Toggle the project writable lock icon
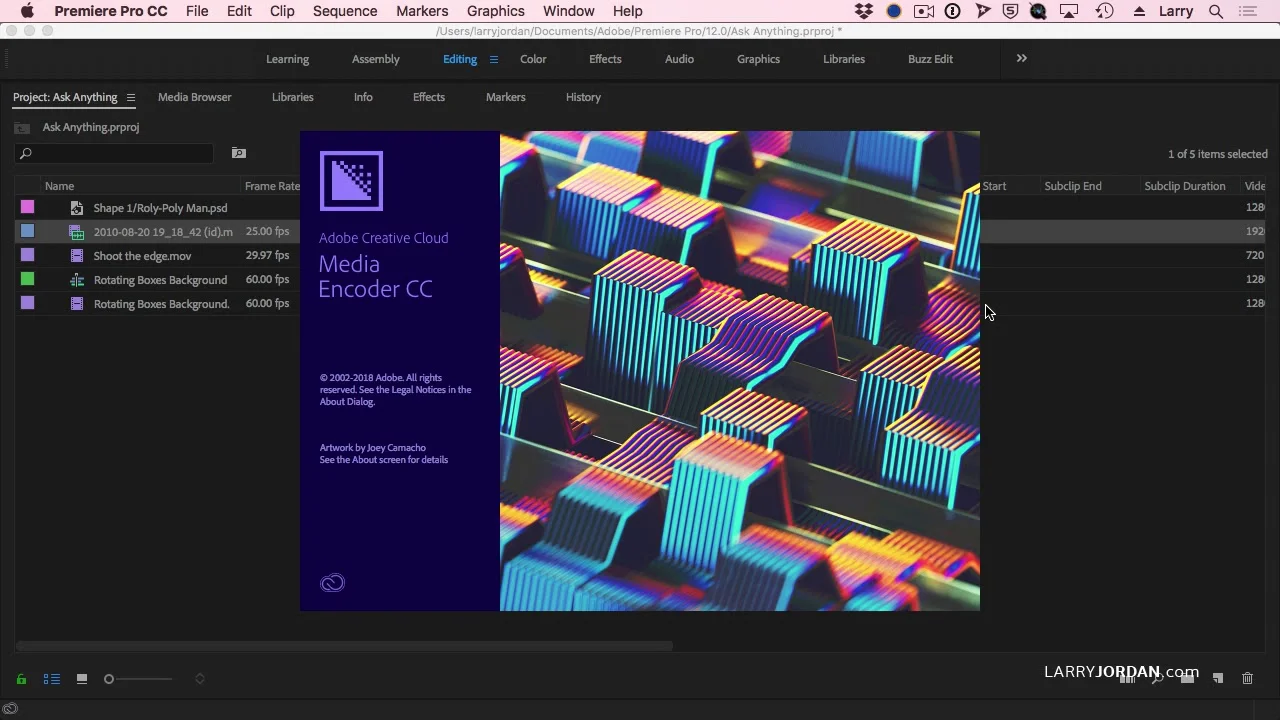The image size is (1280, 720). pyautogui.click(x=21, y=679)
